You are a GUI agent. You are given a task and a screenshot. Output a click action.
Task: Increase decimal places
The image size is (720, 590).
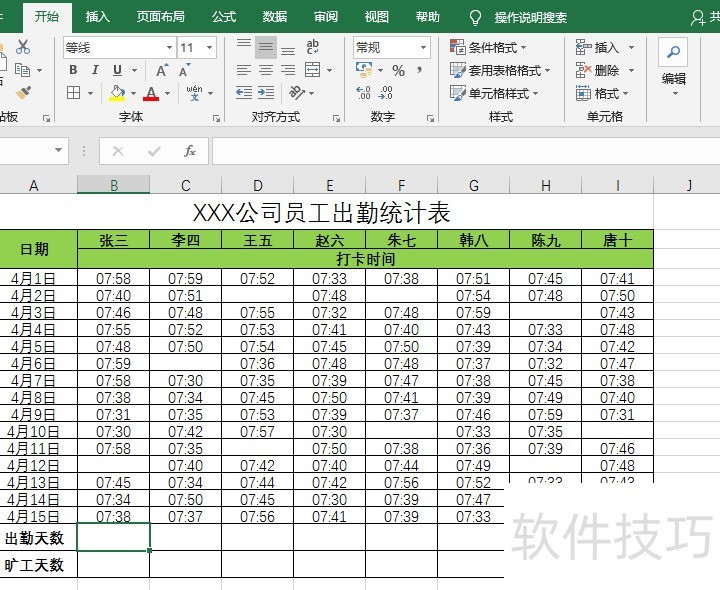tap(363, 93)
